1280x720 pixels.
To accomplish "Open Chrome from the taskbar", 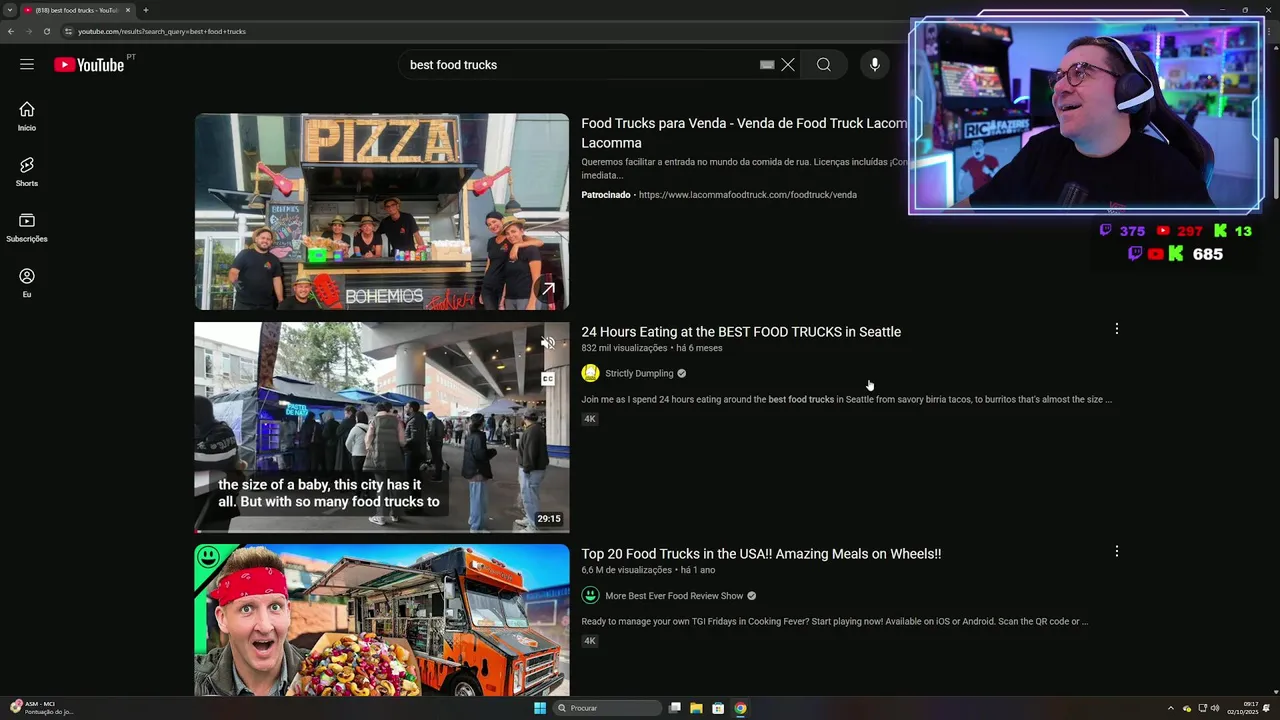I will click(740, 708).
